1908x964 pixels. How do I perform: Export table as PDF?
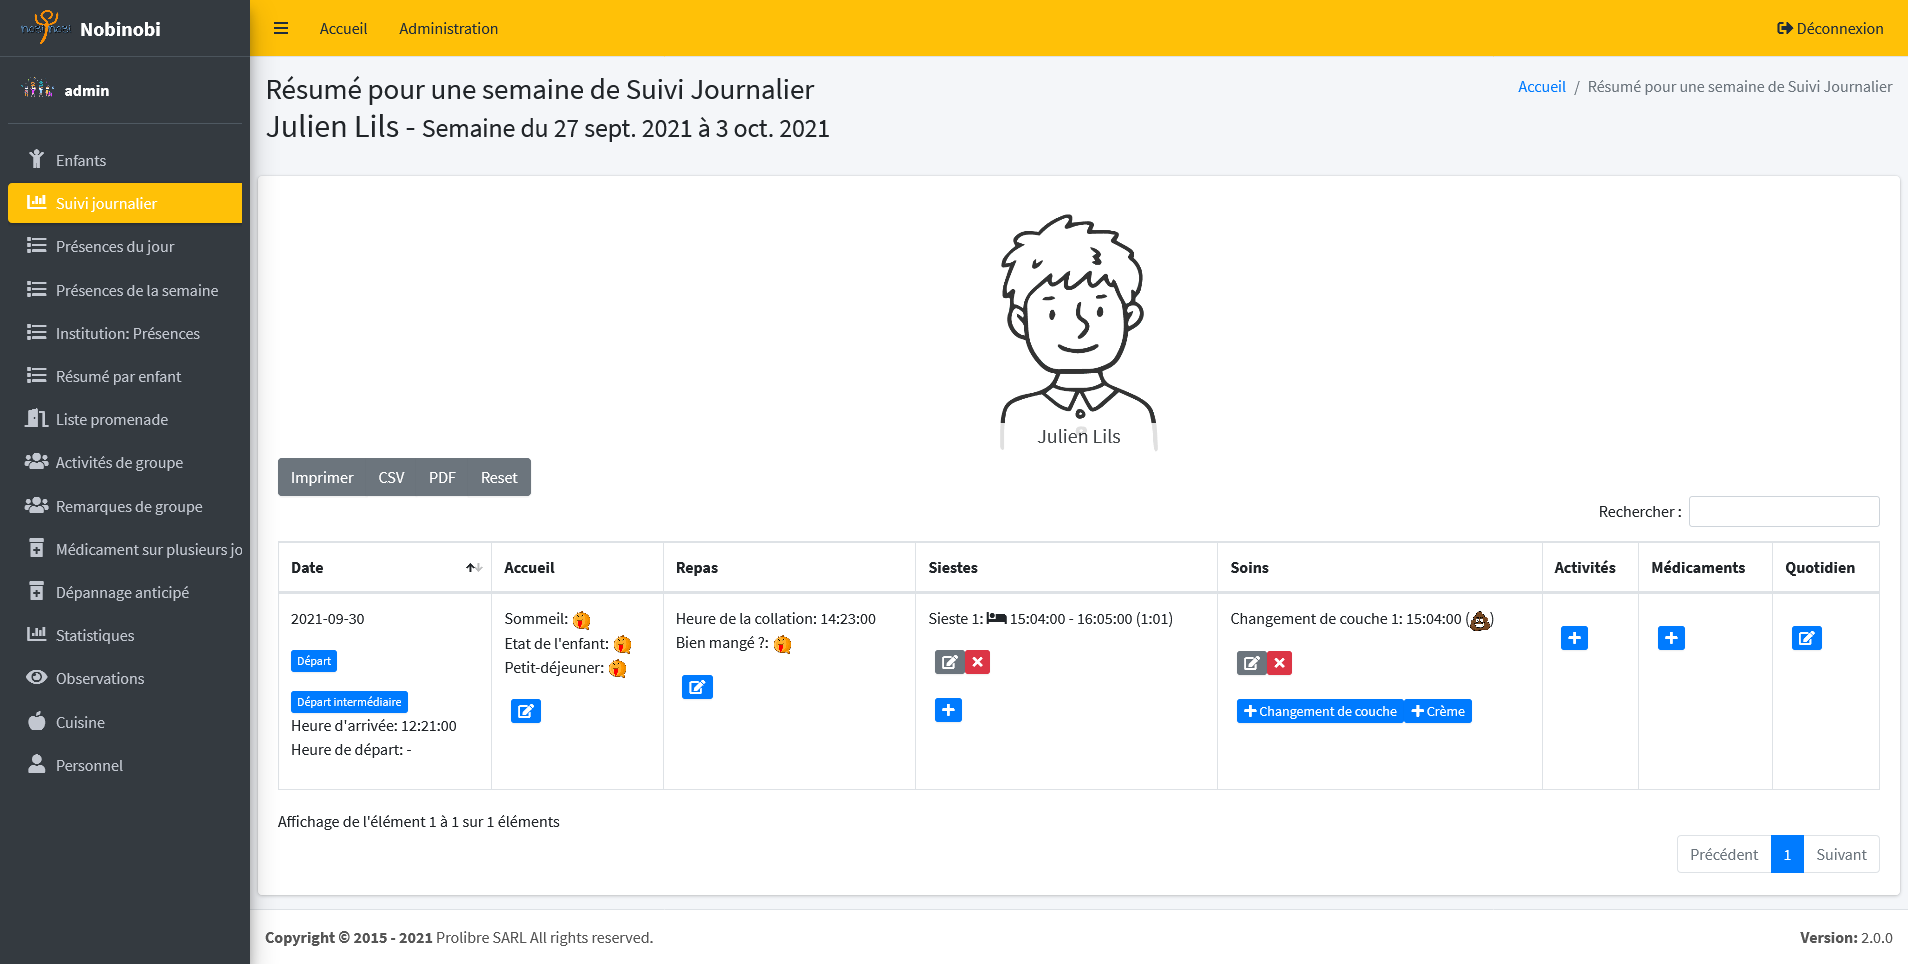point(442,477)
